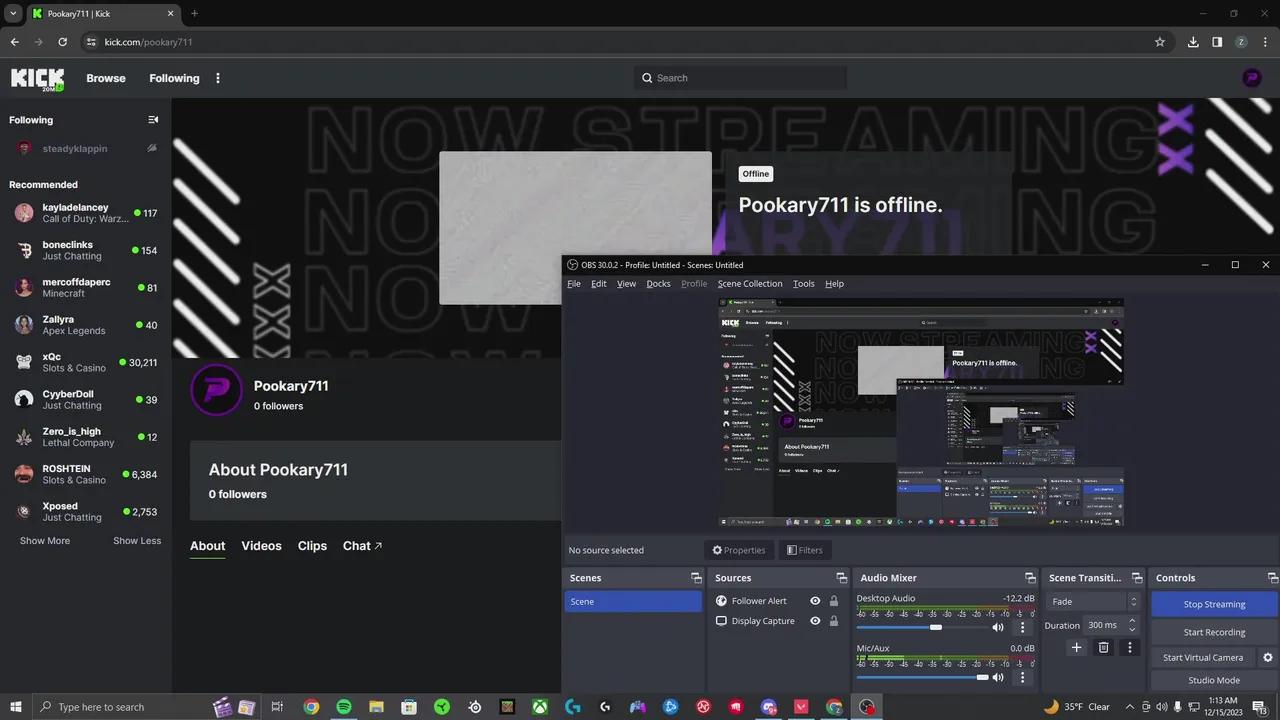This screenshot has width=1280, height=720.
Task: Open the Virtual Camera settings gear
Action: 1268,657
